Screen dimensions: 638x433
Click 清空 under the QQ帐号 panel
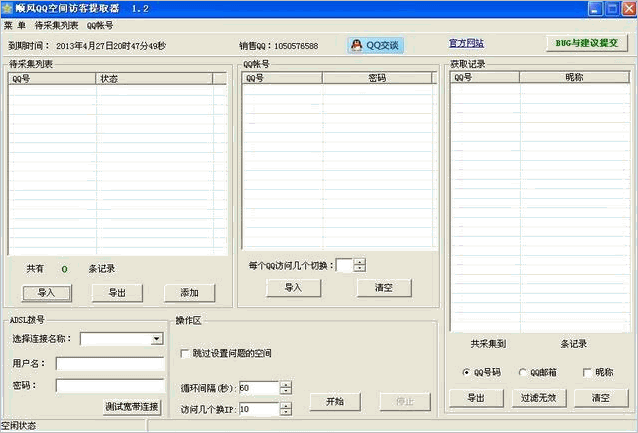(384, 288)
